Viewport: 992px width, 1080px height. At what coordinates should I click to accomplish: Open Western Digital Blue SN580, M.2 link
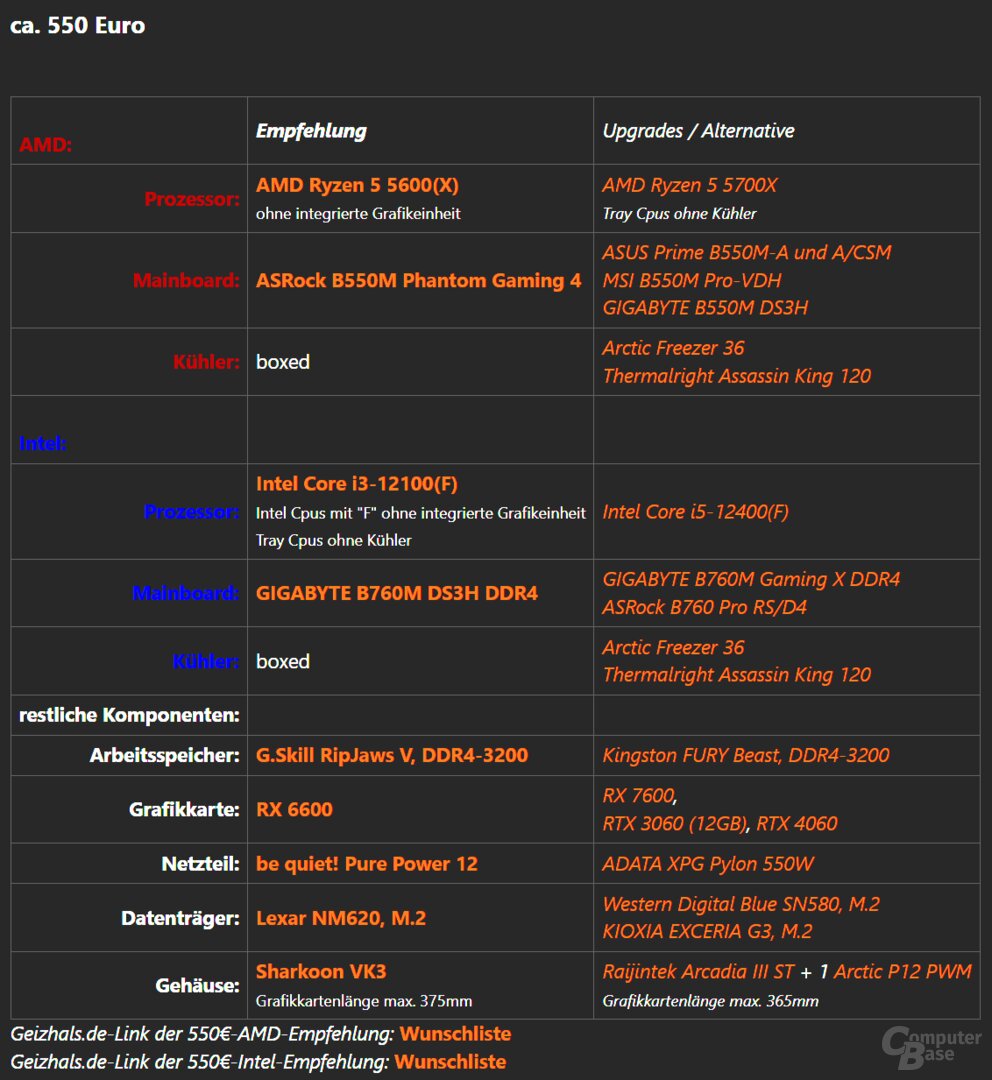741,904
